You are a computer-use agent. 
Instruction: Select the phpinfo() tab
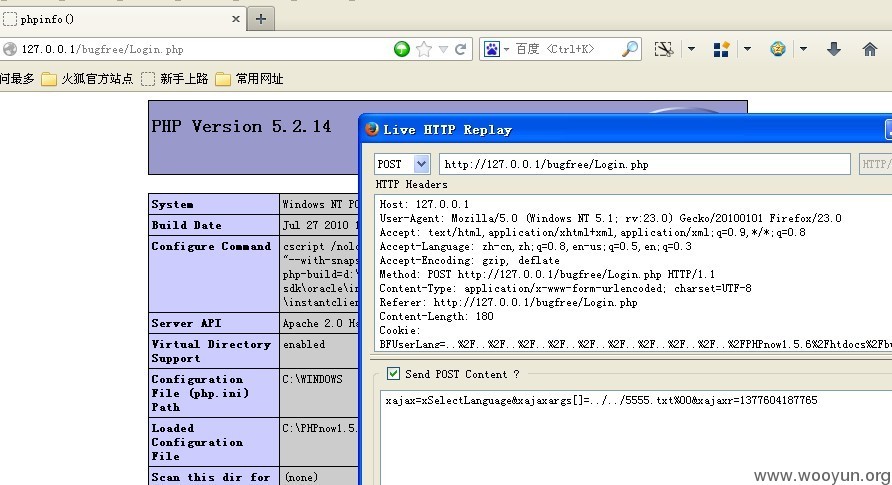(122, 19)
